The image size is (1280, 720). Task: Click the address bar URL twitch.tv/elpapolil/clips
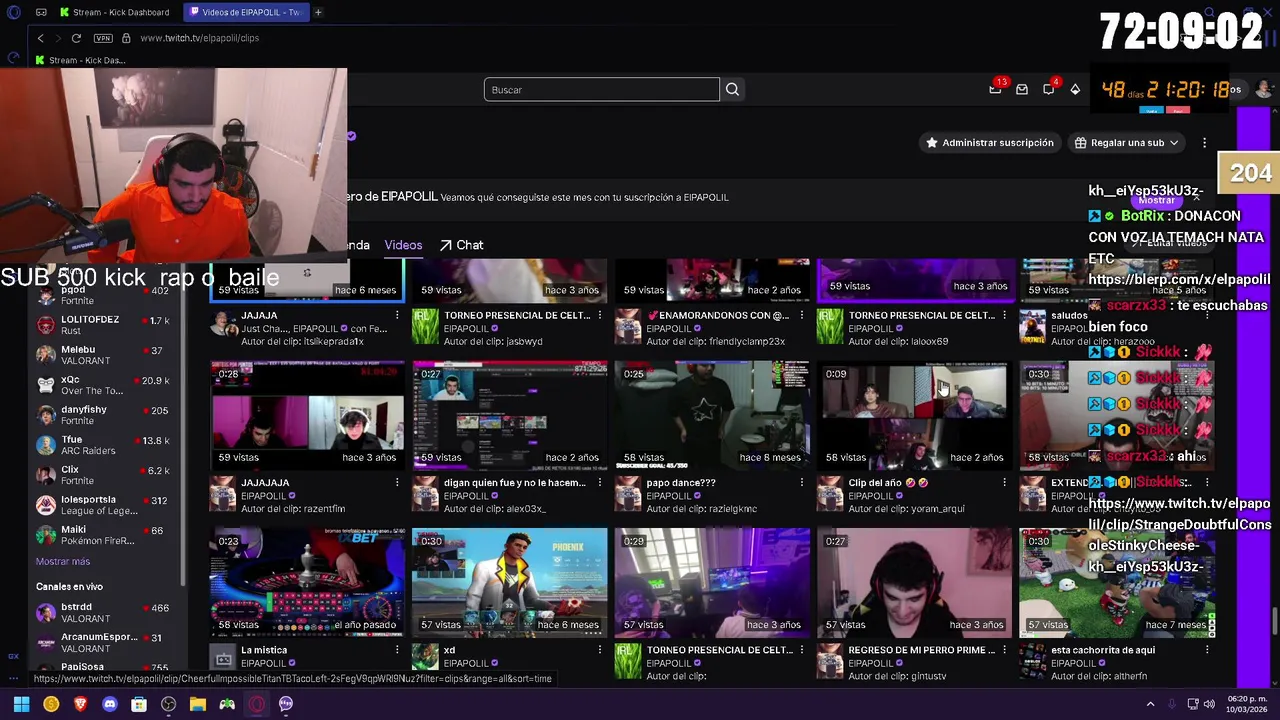click(x=199, y=38)
